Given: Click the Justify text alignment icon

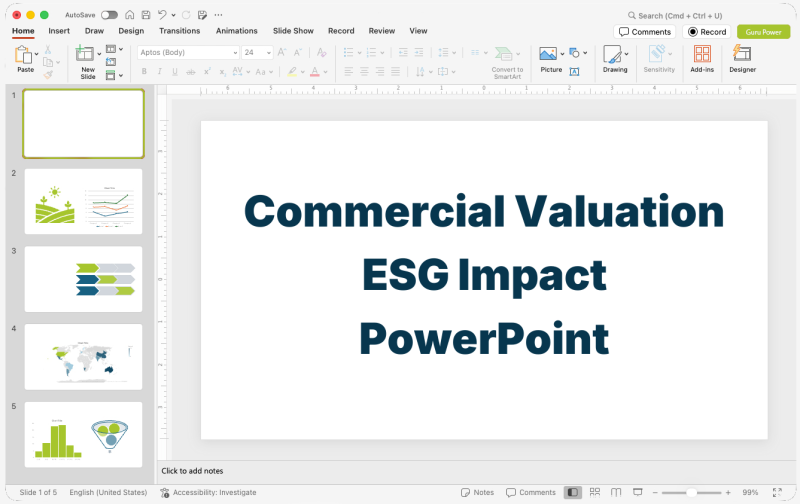Looking at the screenshot, I should coord(395,71).
